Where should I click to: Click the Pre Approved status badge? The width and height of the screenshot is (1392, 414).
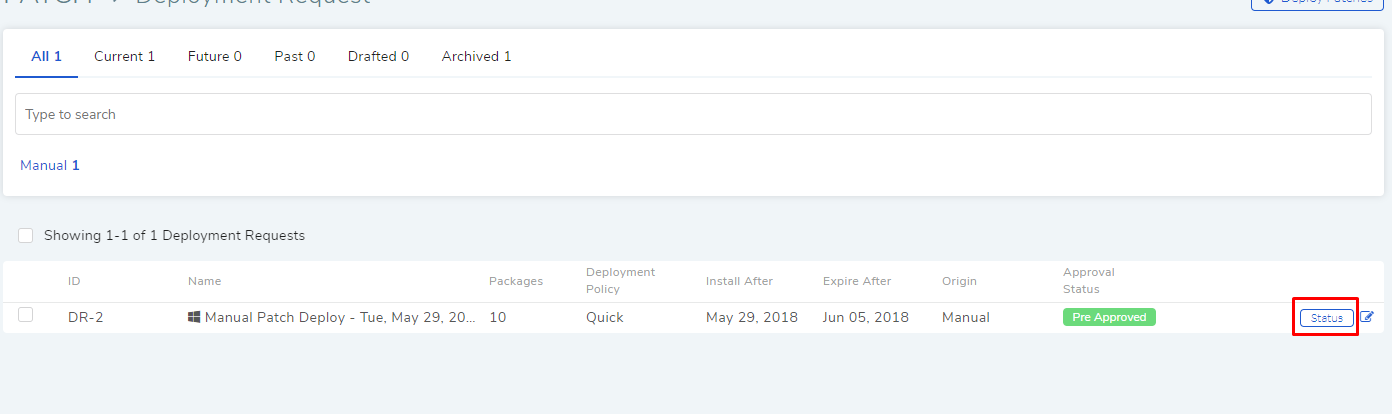[x=1109, y=317]
